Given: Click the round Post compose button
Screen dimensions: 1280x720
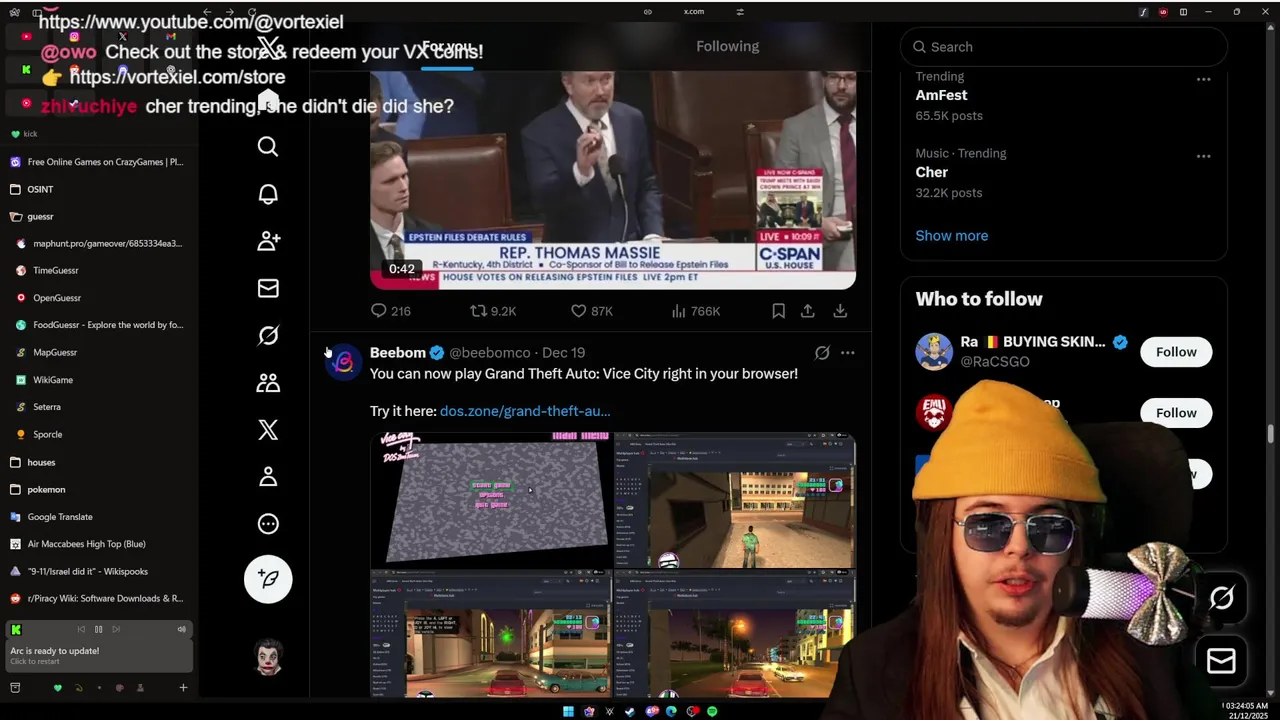Looking at the screenshot, I should coord(268,579).
